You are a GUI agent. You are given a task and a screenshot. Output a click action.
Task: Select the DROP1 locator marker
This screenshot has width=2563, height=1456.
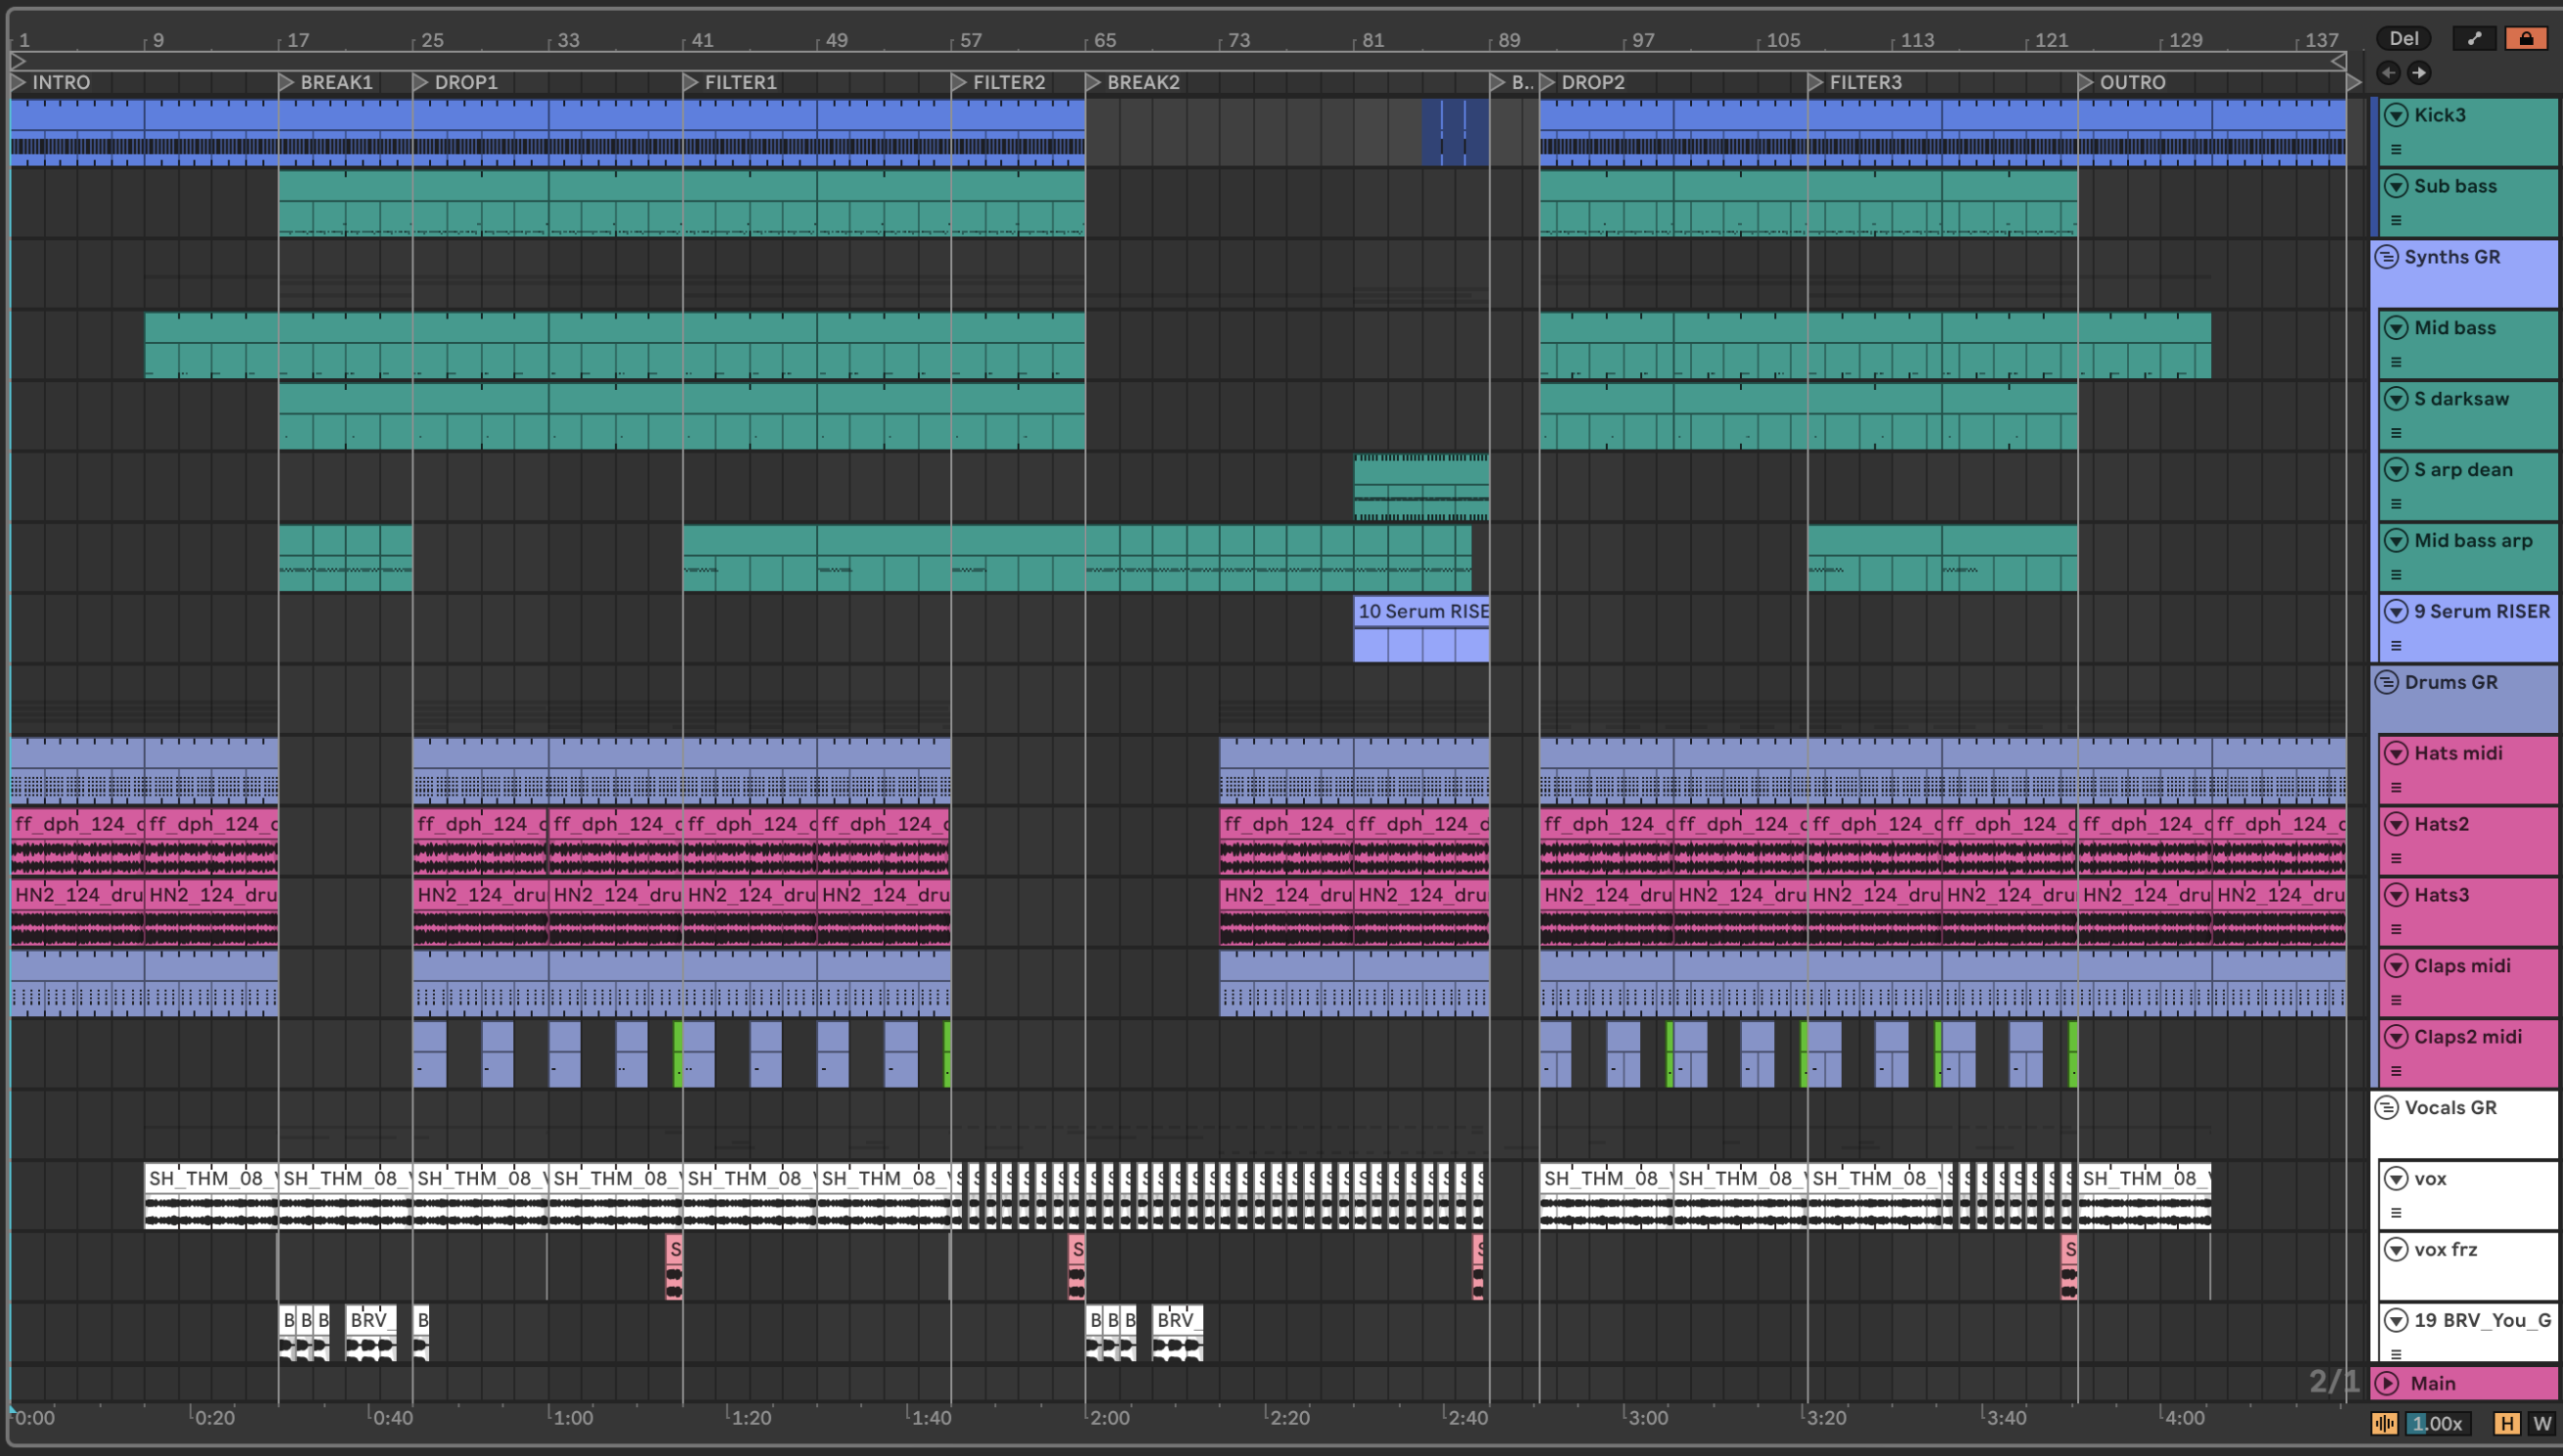(x=421, y=82)
